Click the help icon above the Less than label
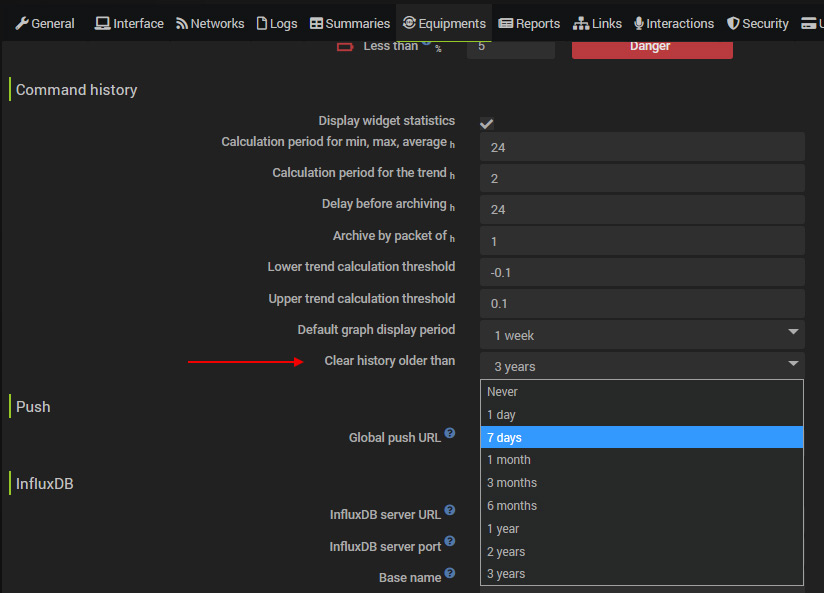824x593 pixels. click(427, 40)
